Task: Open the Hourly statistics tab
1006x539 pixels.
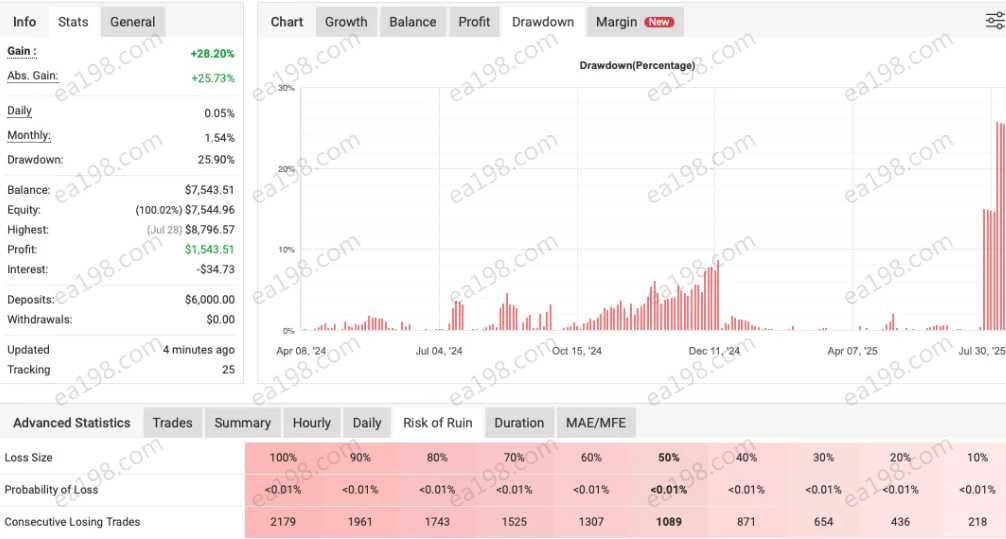Action: (x=311, y=423)
